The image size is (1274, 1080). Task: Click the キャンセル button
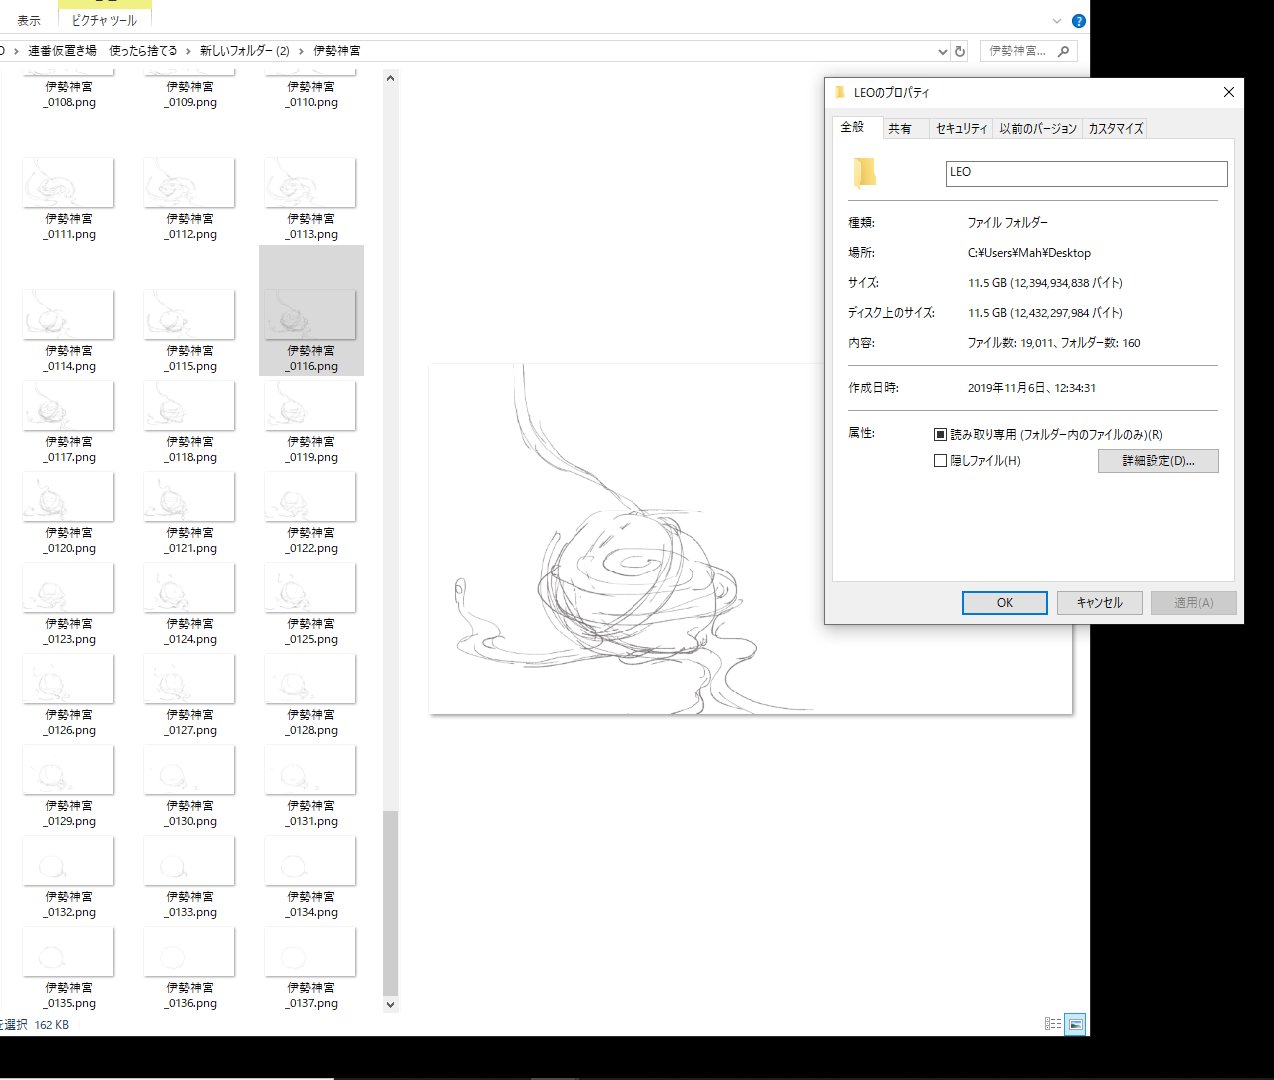(1099, 603)
